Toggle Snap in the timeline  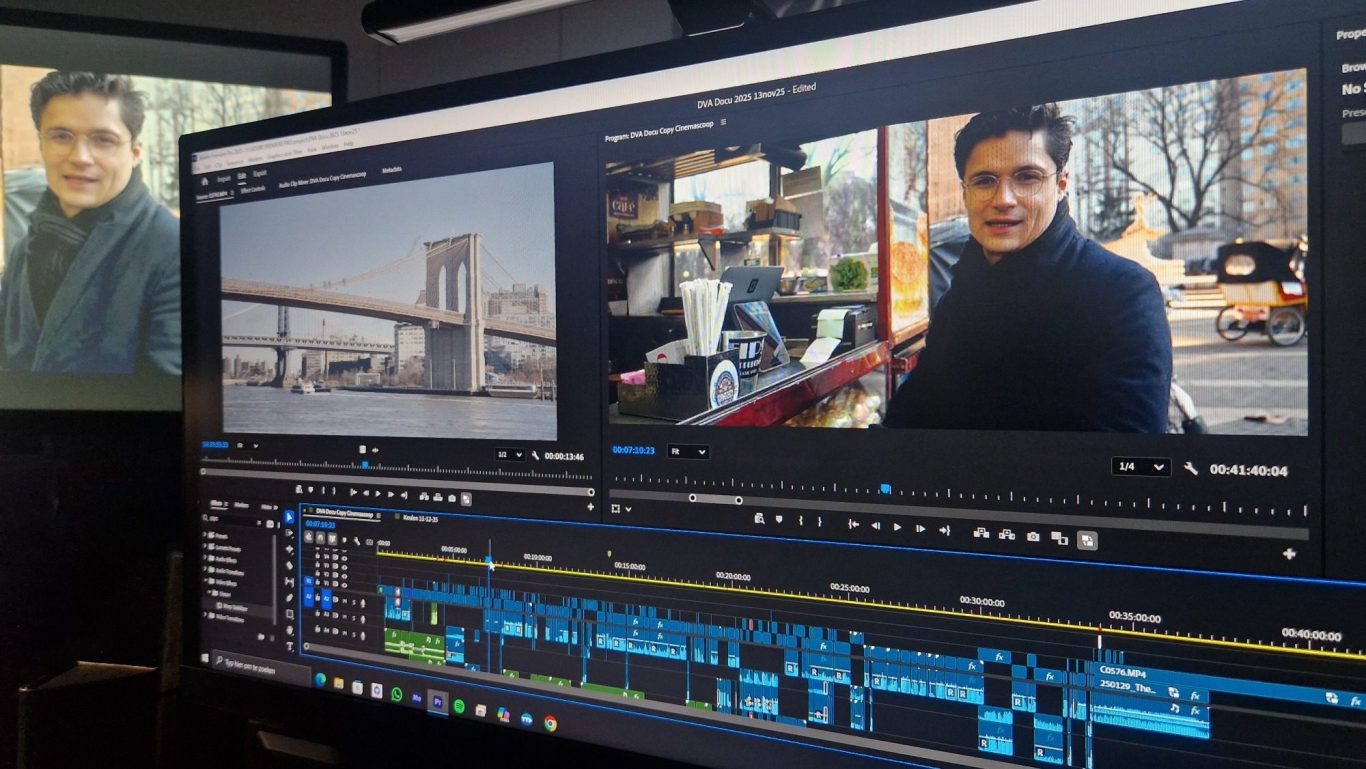click(320, 537)
